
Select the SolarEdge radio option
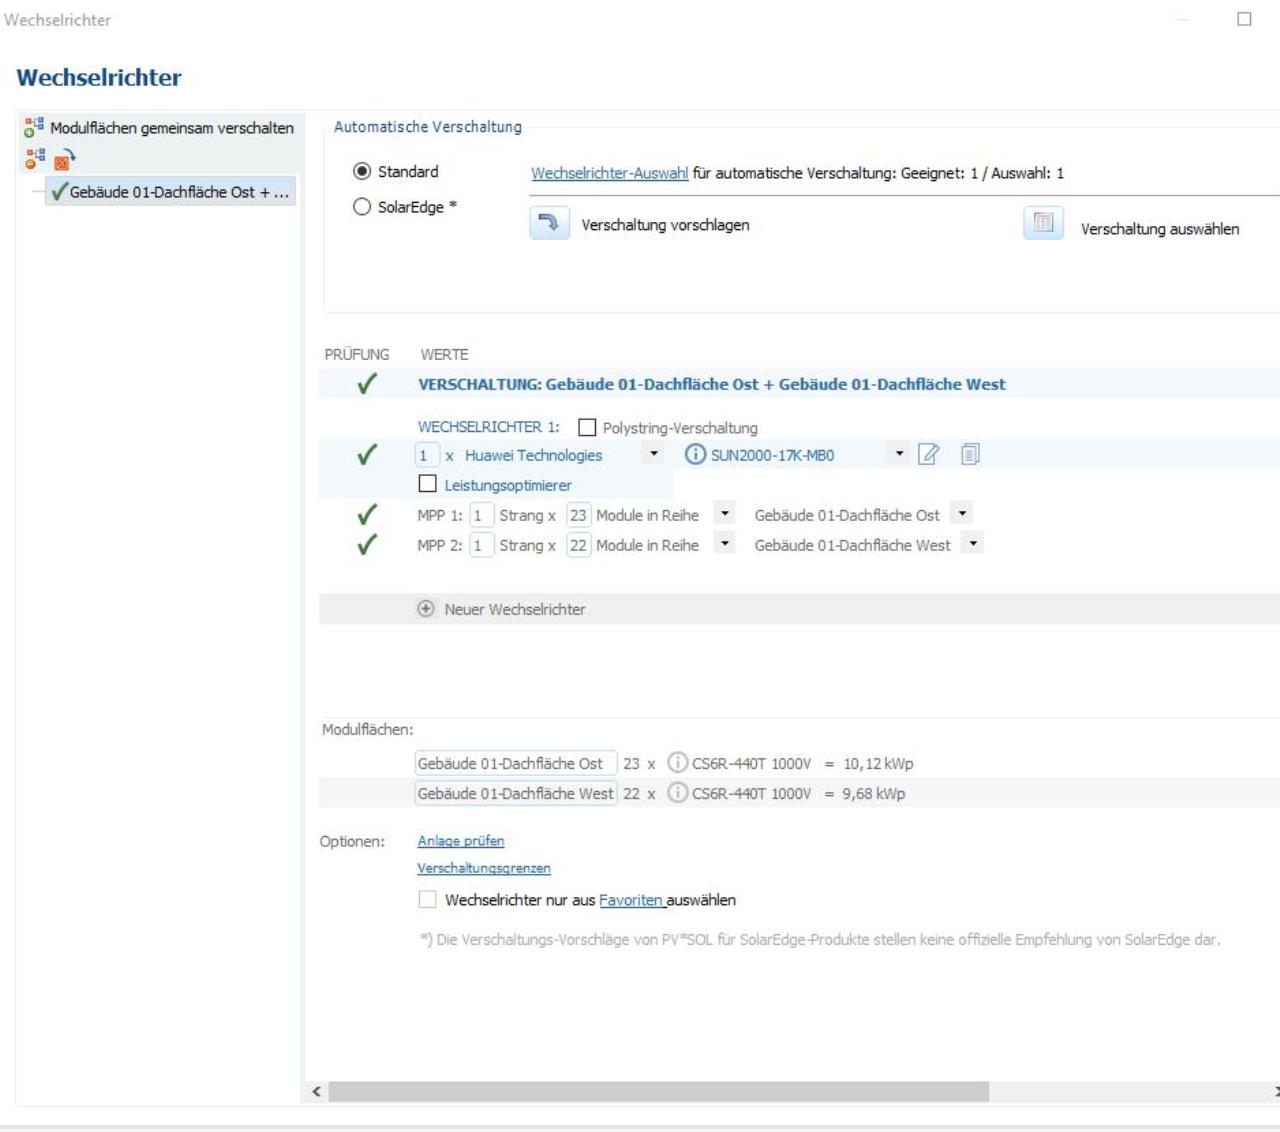click(362, 207)
